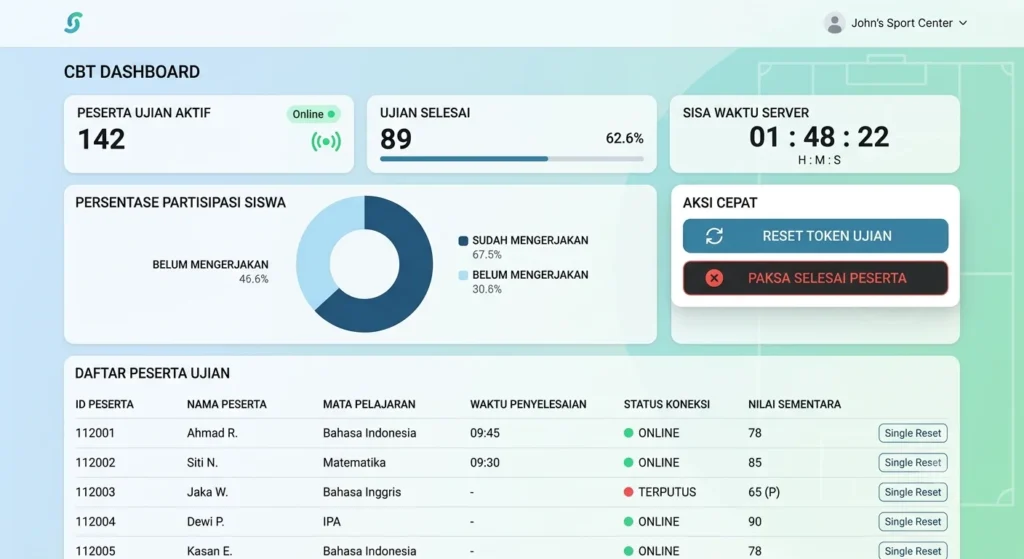Viewport: 1024px width, 559px height.
Task: Click the name Siti N.
Action: point(202,462)
